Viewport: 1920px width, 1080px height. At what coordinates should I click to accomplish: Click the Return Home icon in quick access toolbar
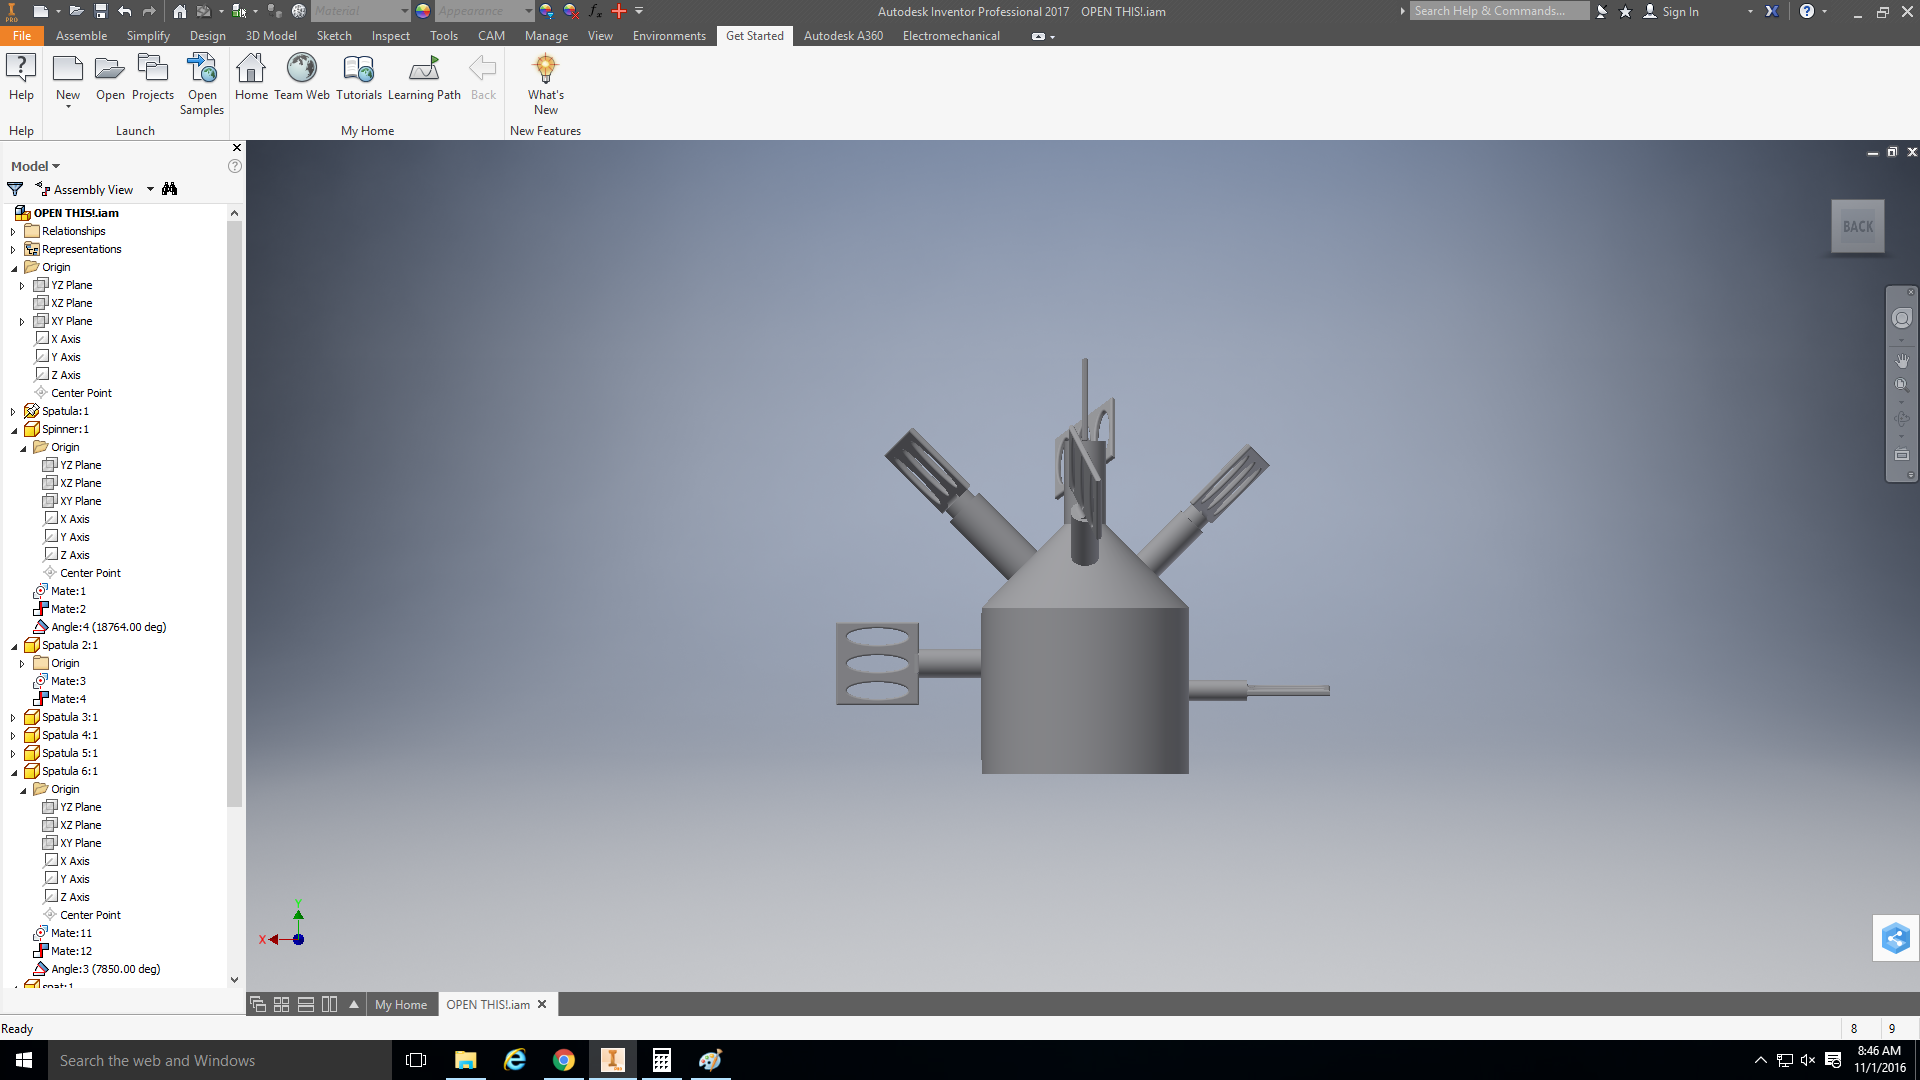[x=179, y=11]
